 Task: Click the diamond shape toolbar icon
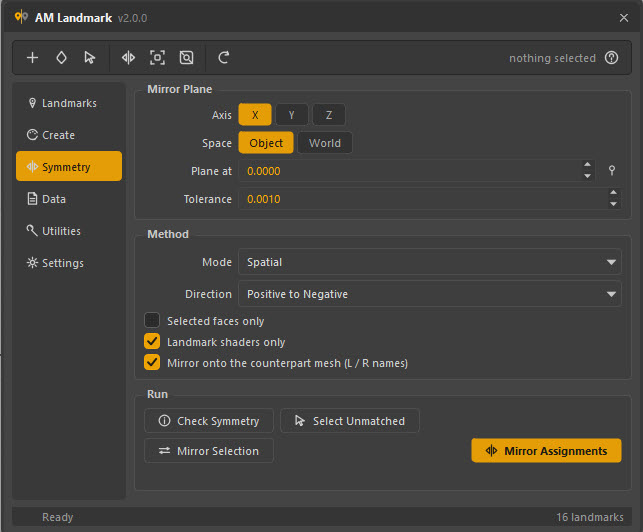[x=61, y=58]
